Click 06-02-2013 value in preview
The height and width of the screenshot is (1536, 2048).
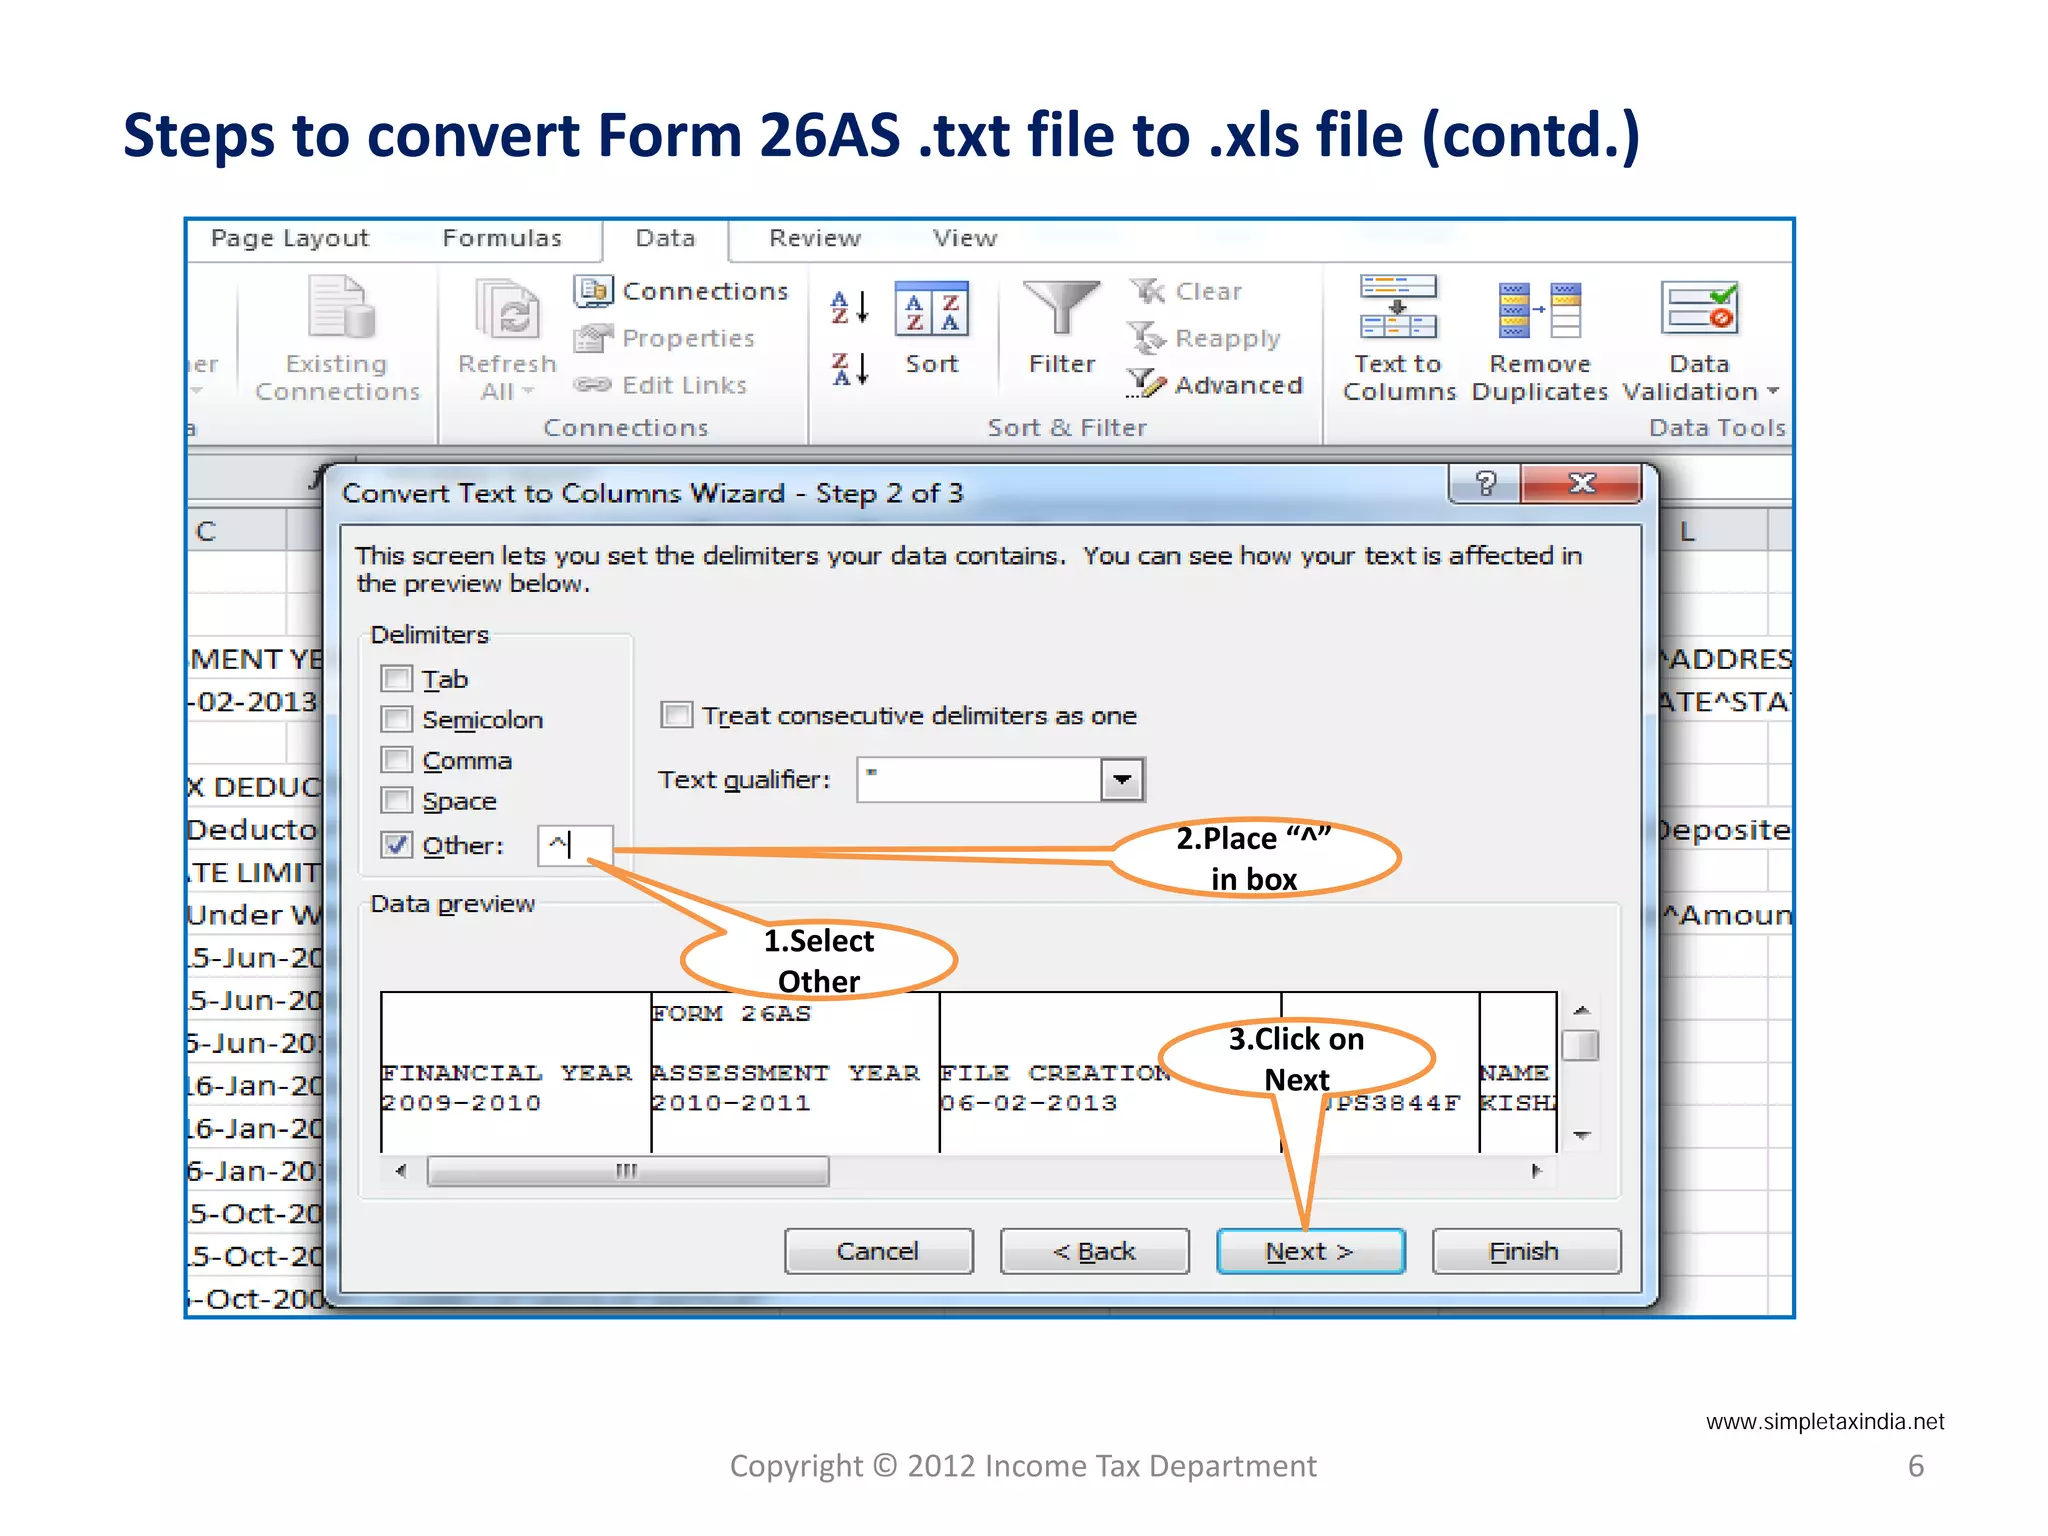[x=1029, y=1103]
